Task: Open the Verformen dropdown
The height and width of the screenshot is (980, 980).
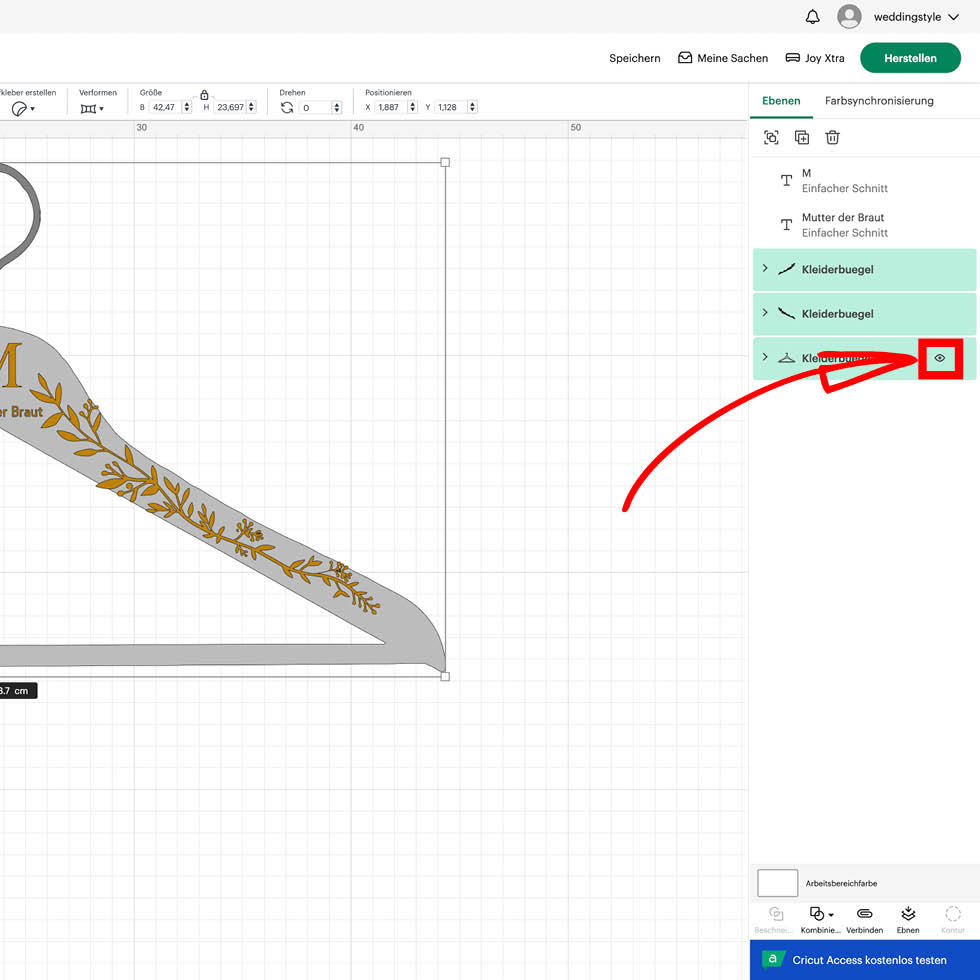Action: (92, 108)
